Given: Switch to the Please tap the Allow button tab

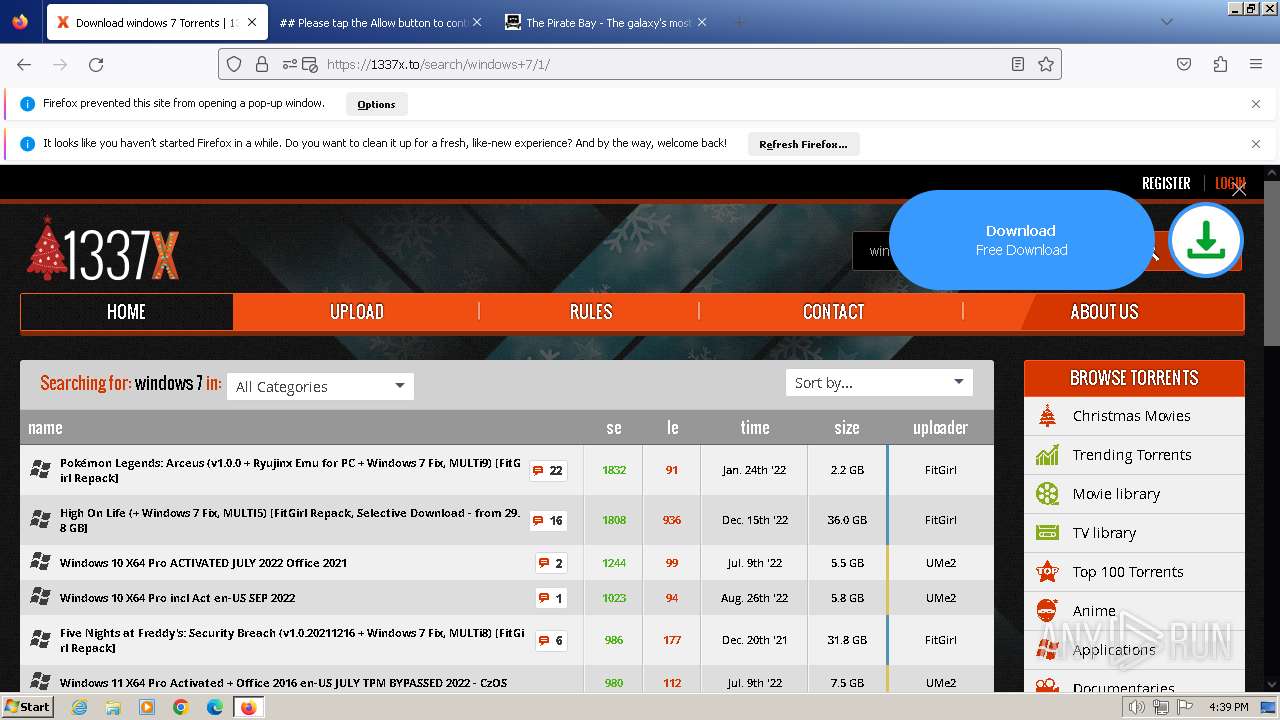Looking at the screenshot, I should [381, 22].
